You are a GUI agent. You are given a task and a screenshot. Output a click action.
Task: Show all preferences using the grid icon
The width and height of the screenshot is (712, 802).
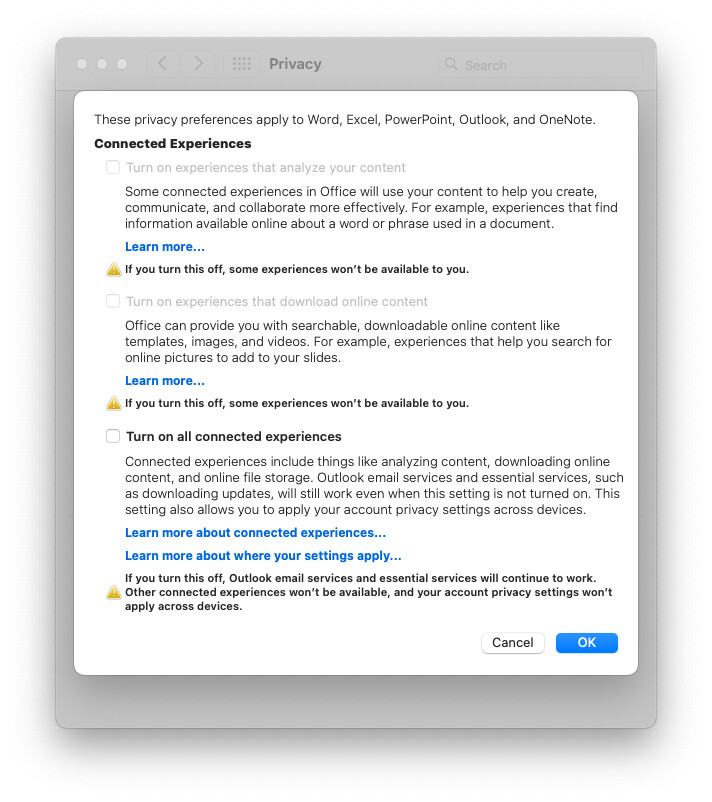pyautogui.click(x=241, y=64)
